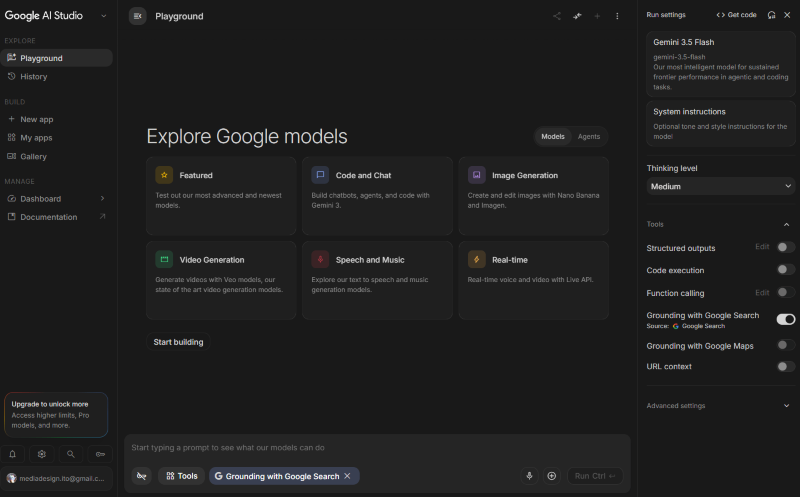Click the add media plus-circle icon
This screenshot has height=497, width=800.
click(552, 476)
